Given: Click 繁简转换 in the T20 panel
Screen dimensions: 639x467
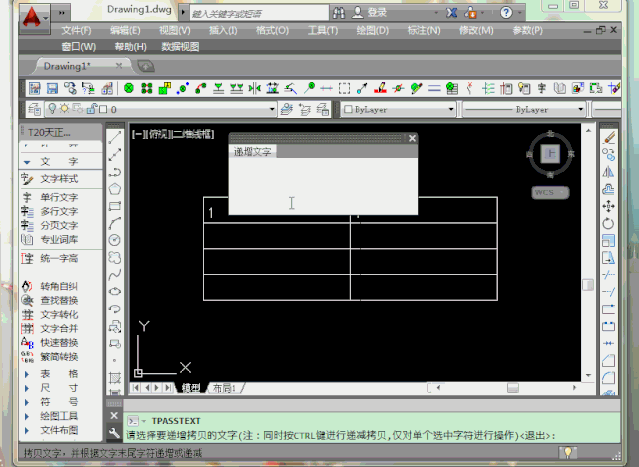Looking at the screenshot, I should point(59,357).
